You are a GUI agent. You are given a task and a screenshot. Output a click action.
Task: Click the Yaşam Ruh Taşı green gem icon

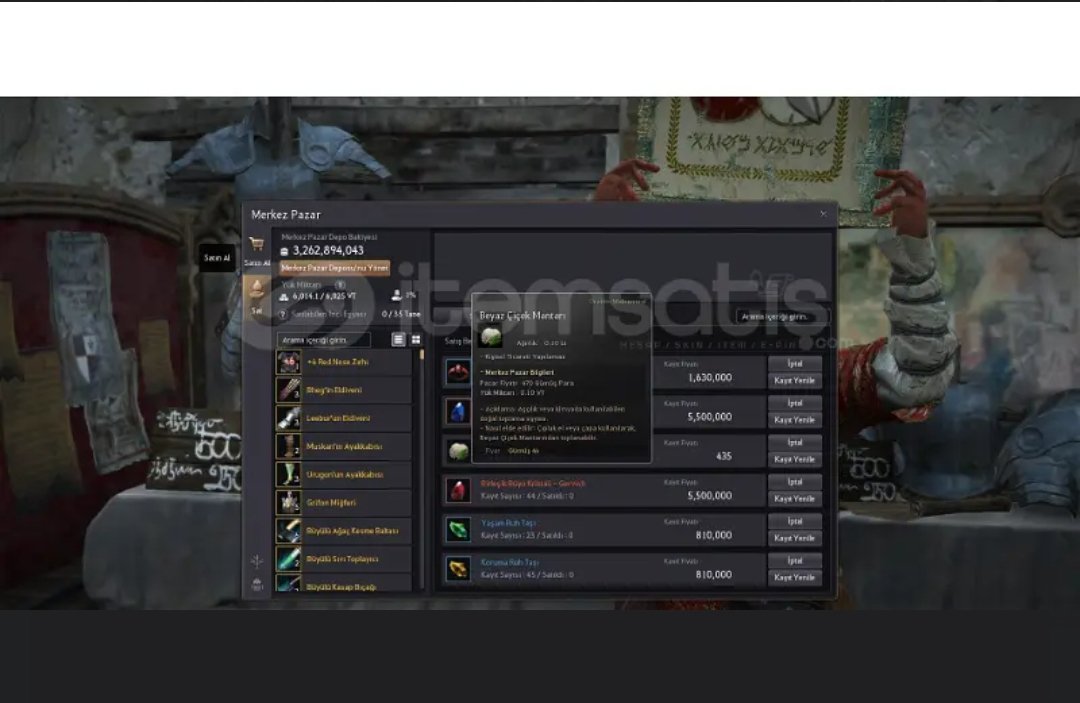coord(458,529)
